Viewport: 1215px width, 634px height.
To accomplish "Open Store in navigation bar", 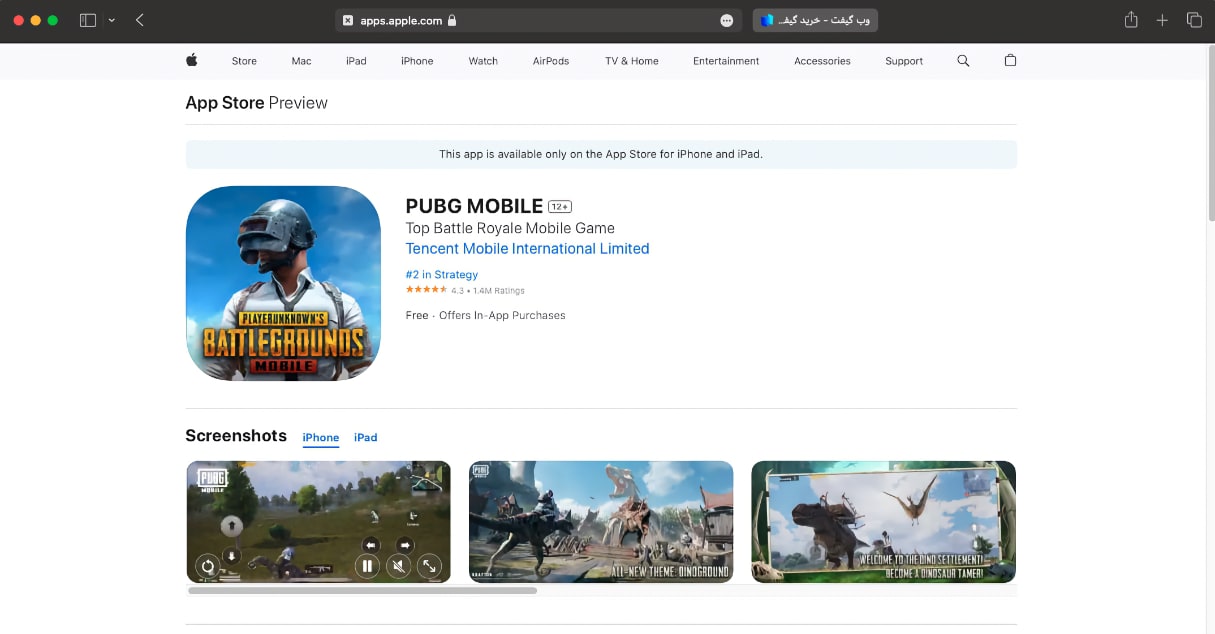I will pos(244,61).
